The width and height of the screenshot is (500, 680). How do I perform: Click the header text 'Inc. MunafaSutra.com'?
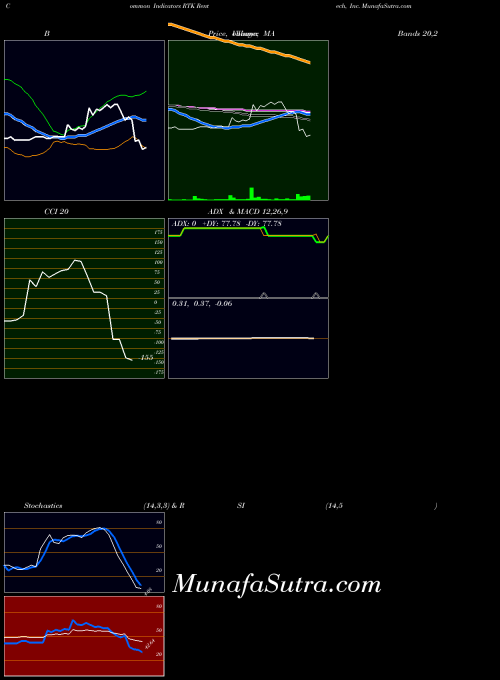pos(380,6)
